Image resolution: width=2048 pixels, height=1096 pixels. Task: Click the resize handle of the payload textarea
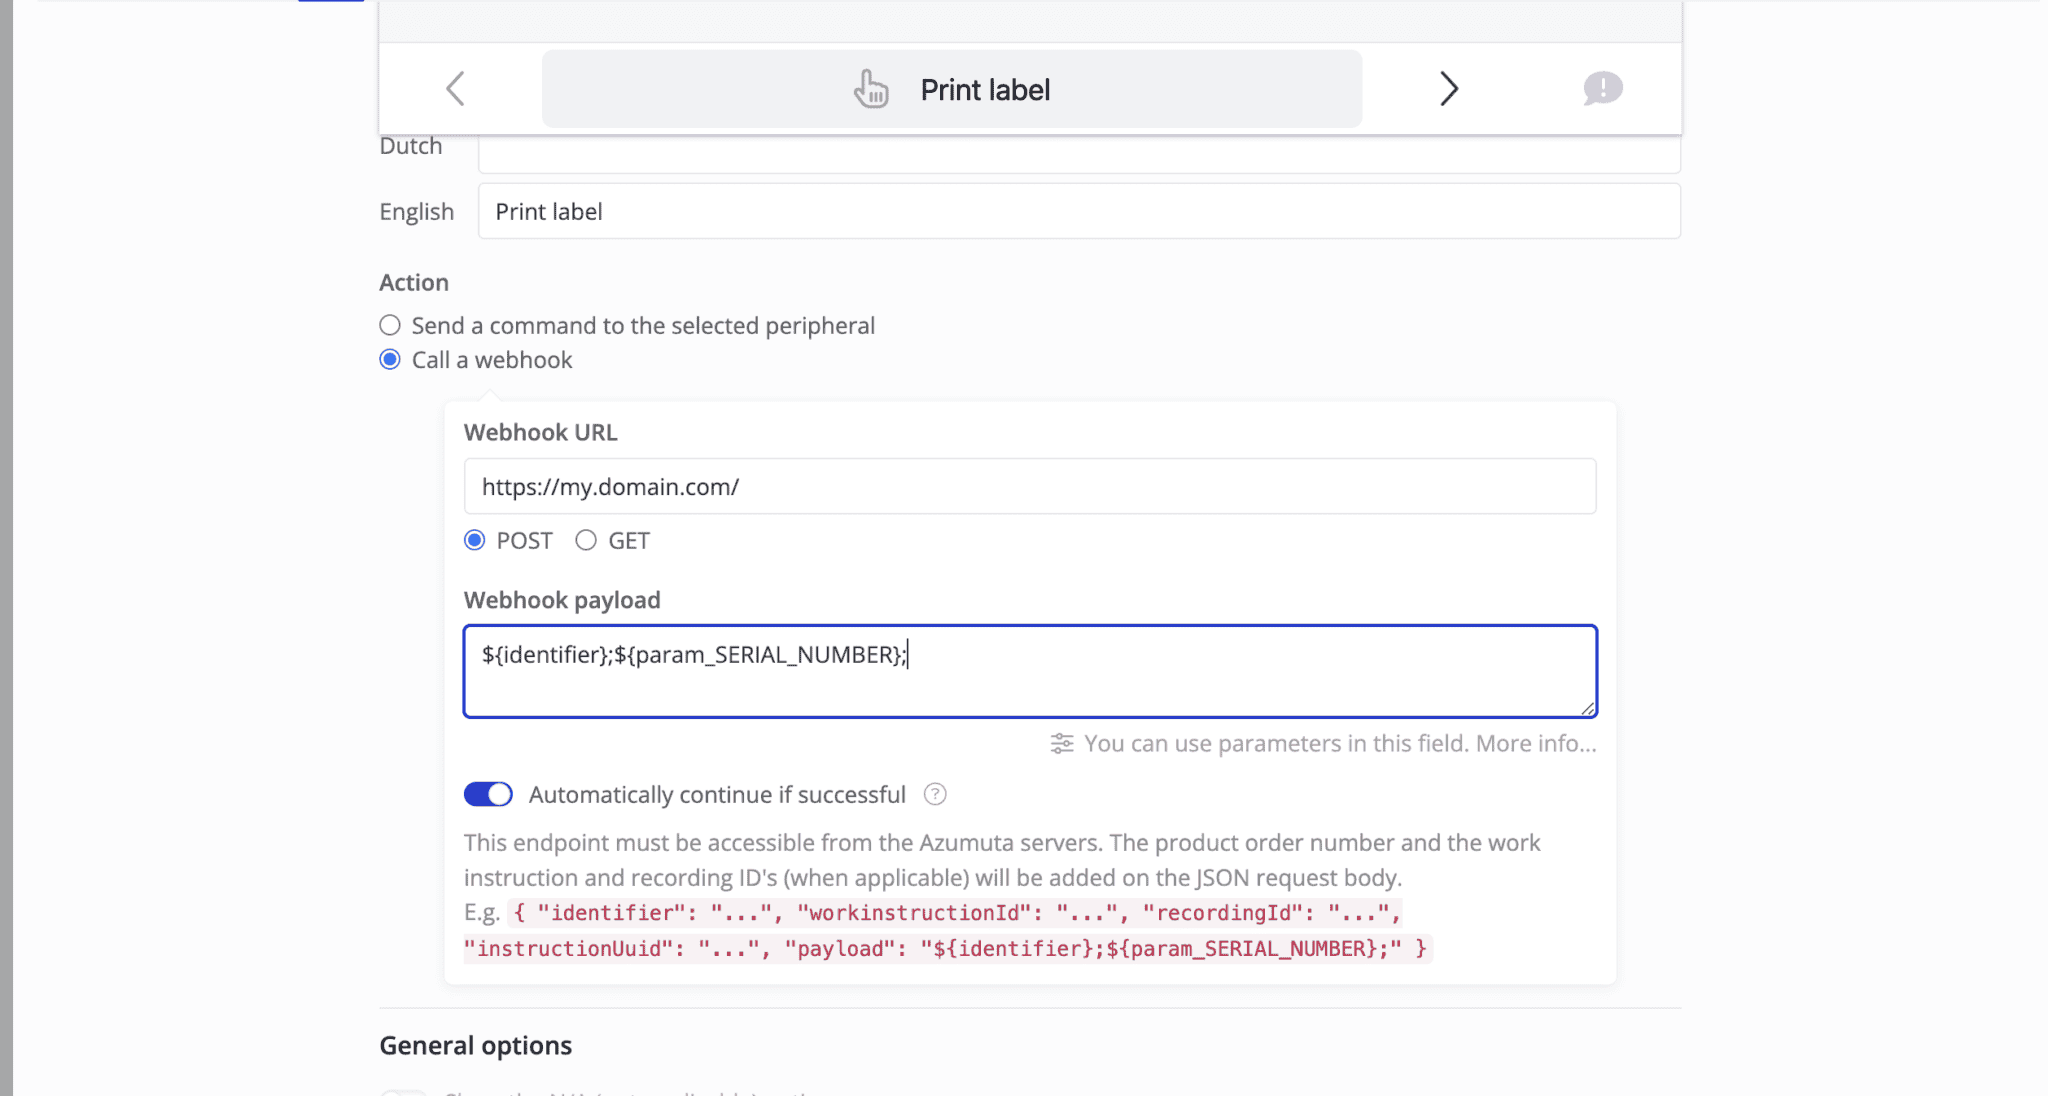coord(1588,709)
